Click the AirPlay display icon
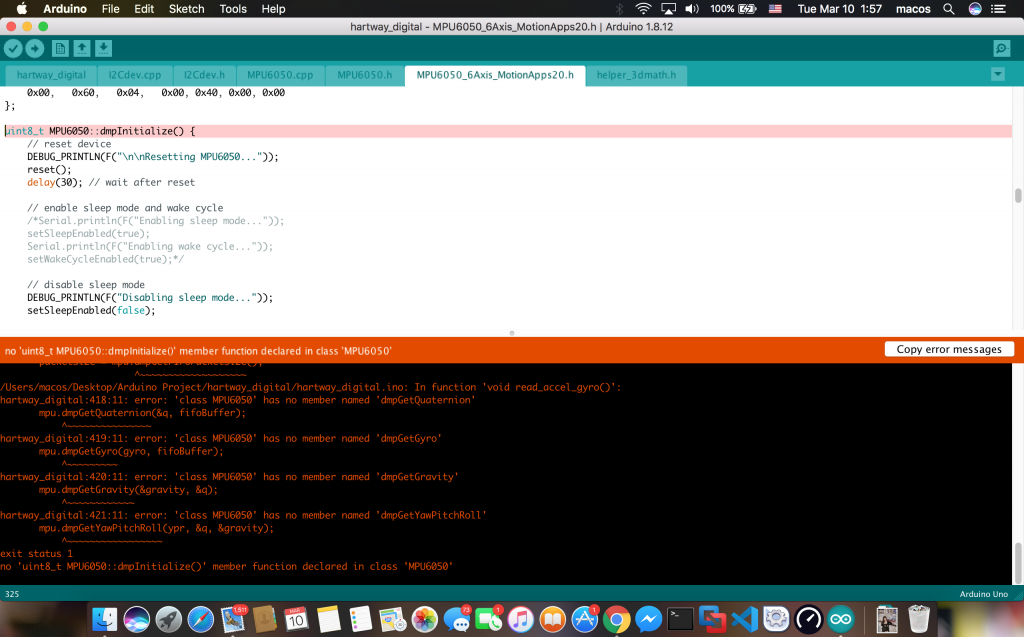1024x637 pixels. pyautogui.click(x=668, y=8)
